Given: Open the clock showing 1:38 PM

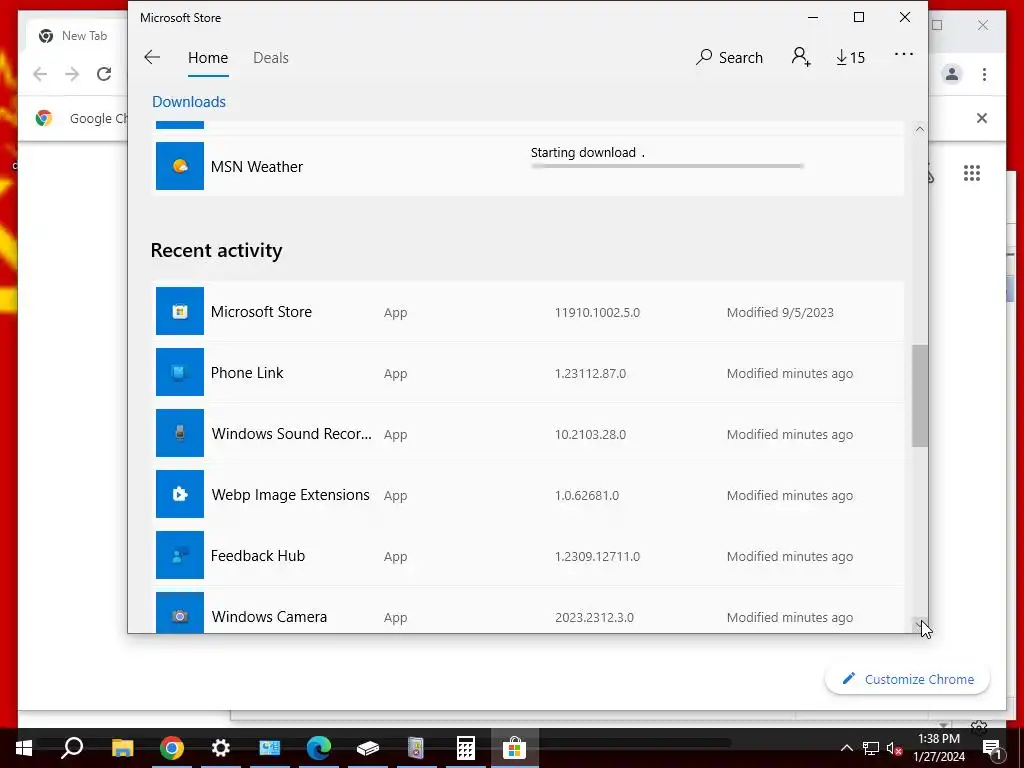Looking at the screenshot, I should (x=939, y=748).
